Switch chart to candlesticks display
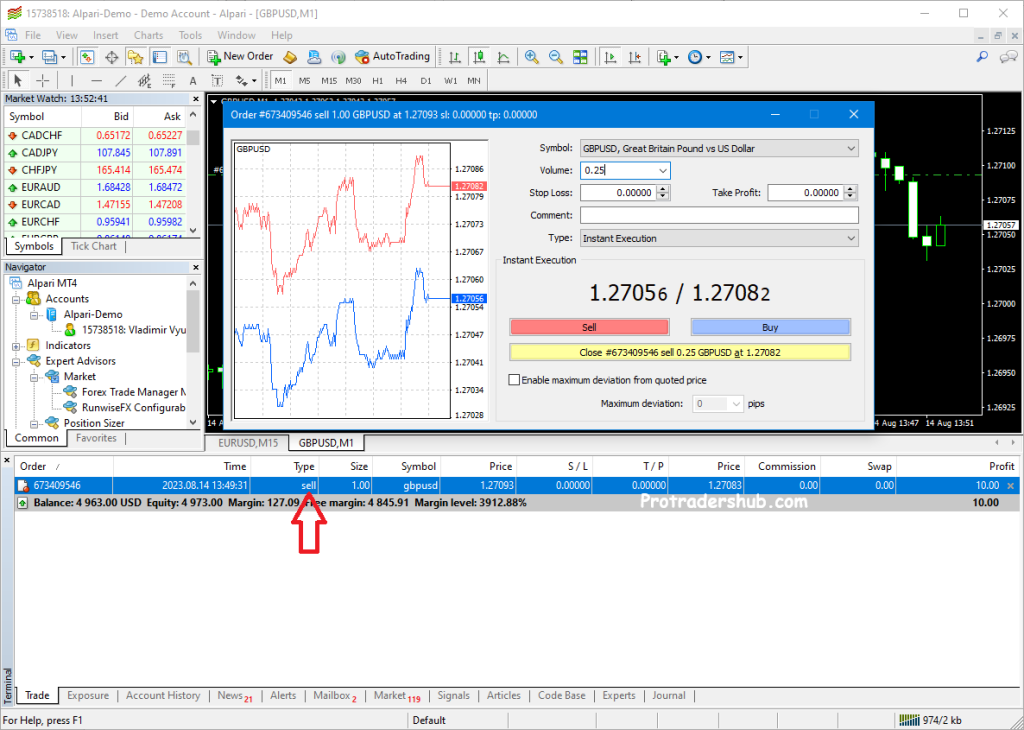The height and width of the screenshot is (730, 1024). [480, 57]
